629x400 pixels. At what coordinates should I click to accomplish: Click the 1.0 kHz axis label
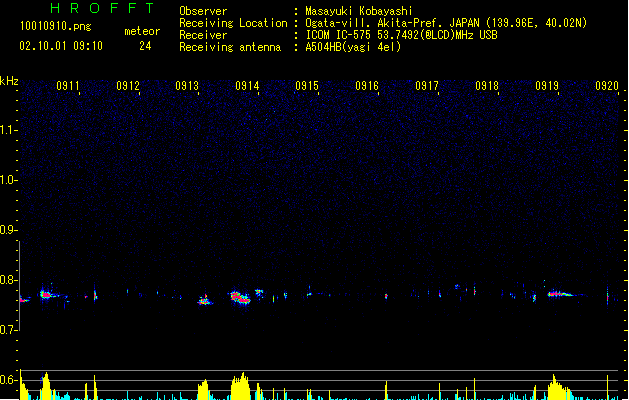click(8, 180)
